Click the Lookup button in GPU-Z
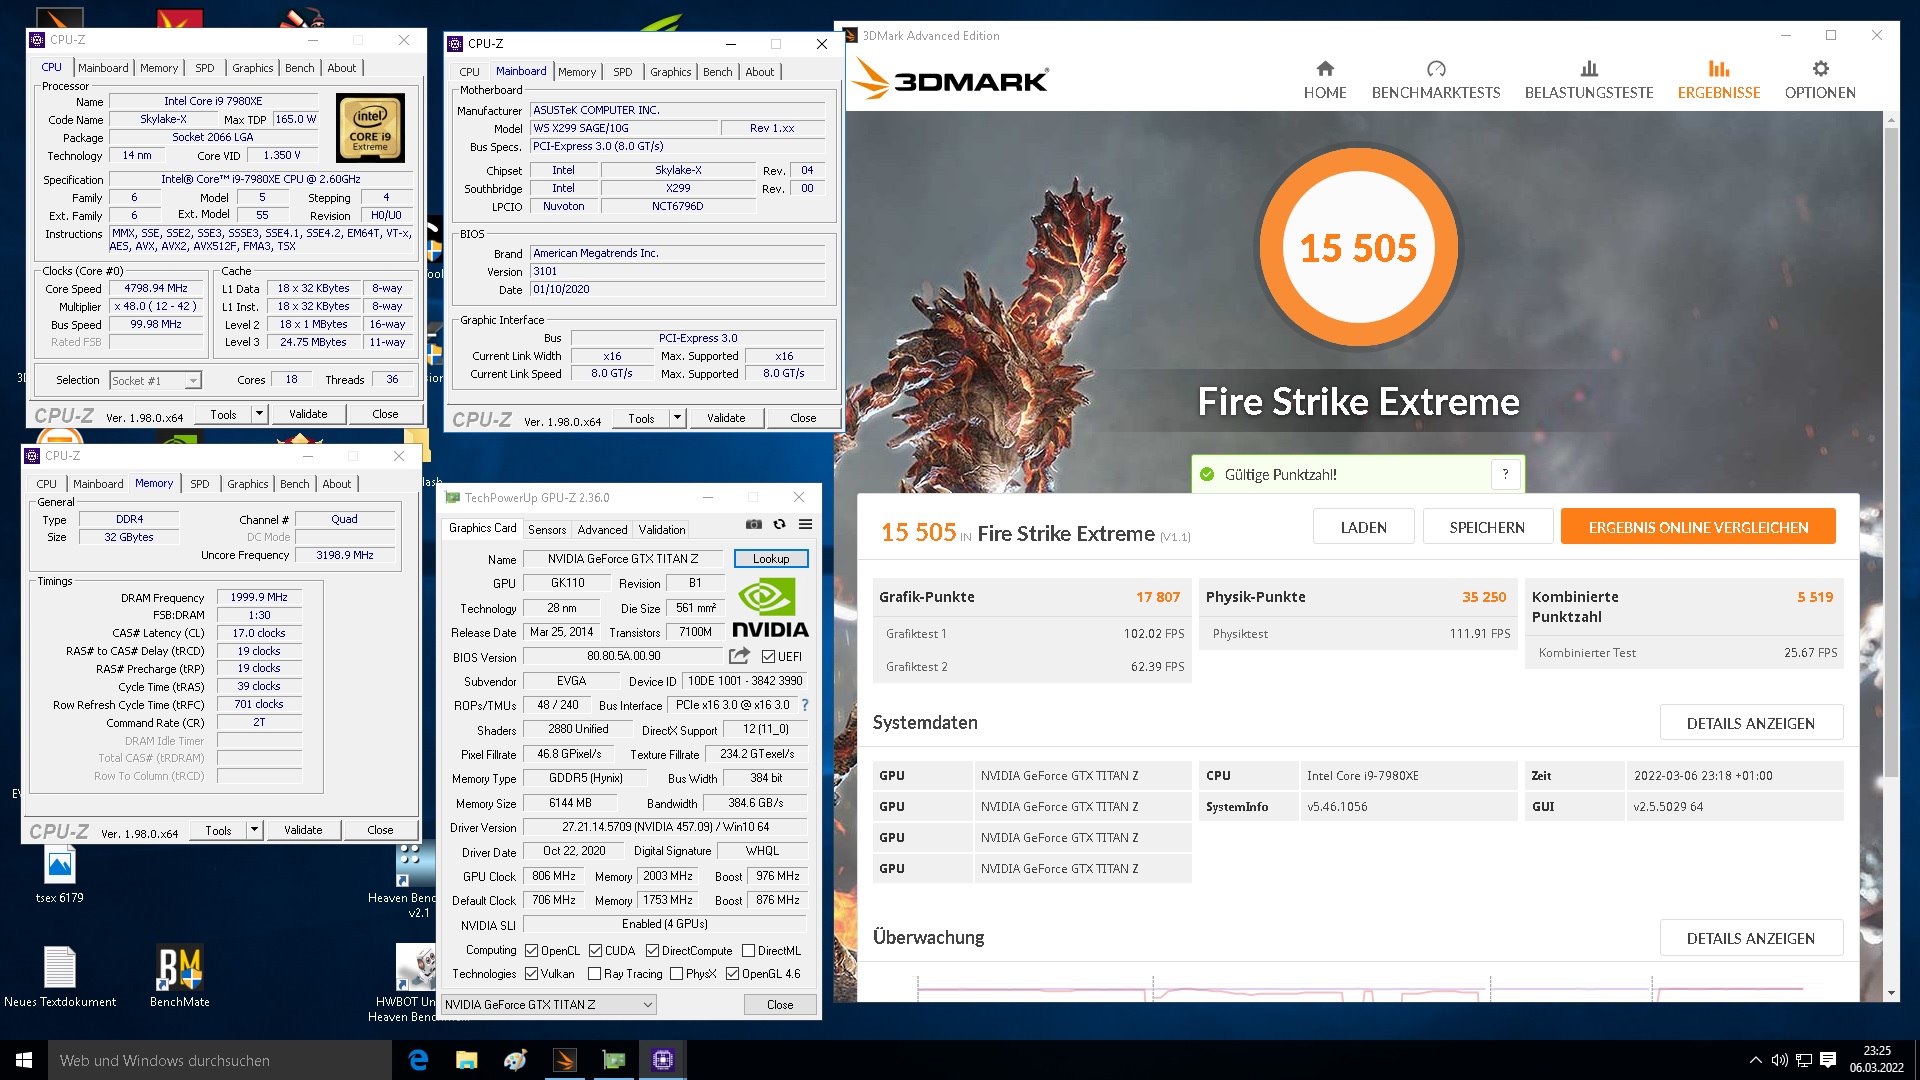Image resolution: width=1920 pixels, height=1080 pixels. point(771,558)
